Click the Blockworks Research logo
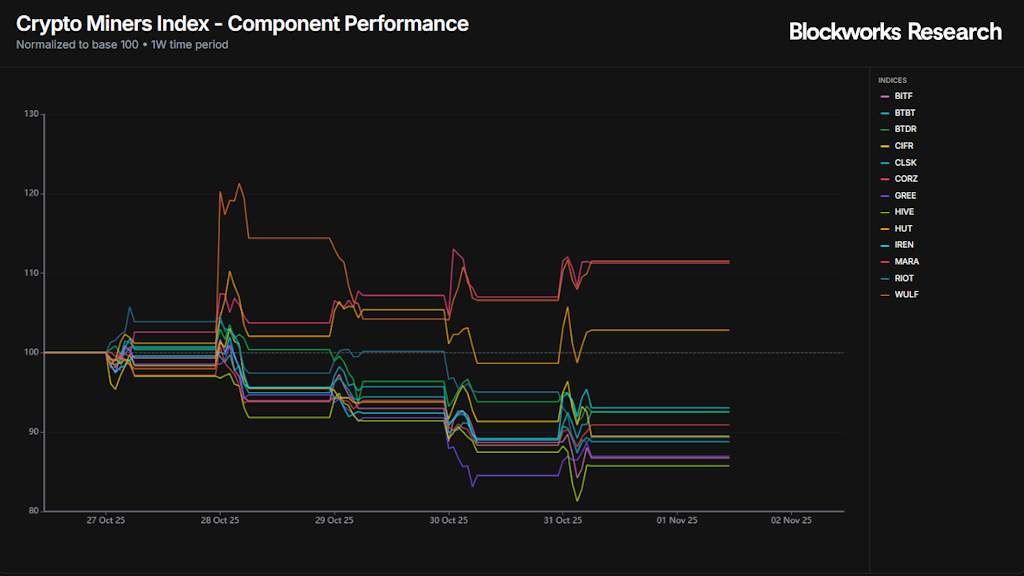 pyautogui.click(x=895, y=32)
